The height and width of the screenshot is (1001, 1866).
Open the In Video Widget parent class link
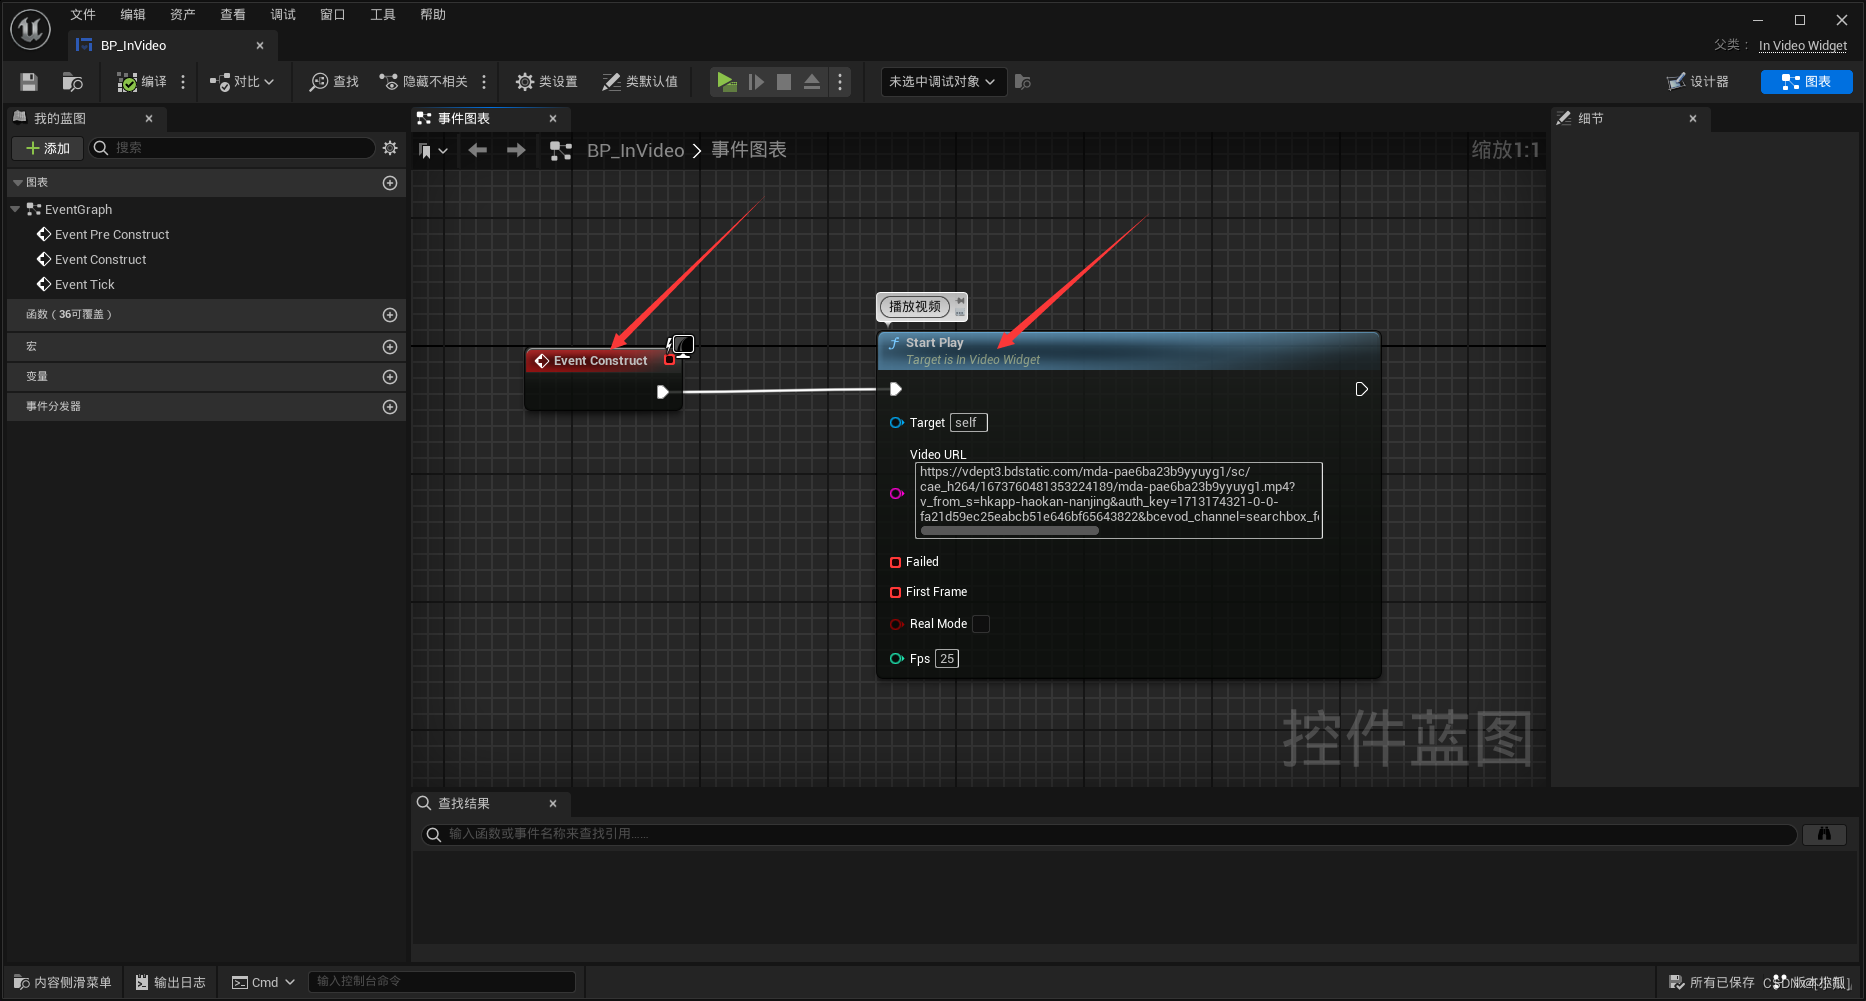click(1803, 45)
